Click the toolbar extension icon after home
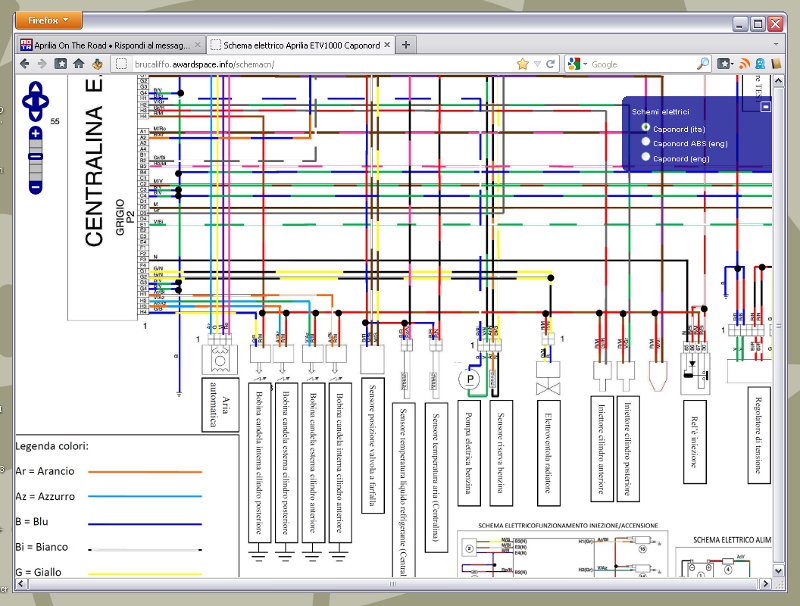The height and width of the screenshot is (606, 800). click(x=97, y=64)
